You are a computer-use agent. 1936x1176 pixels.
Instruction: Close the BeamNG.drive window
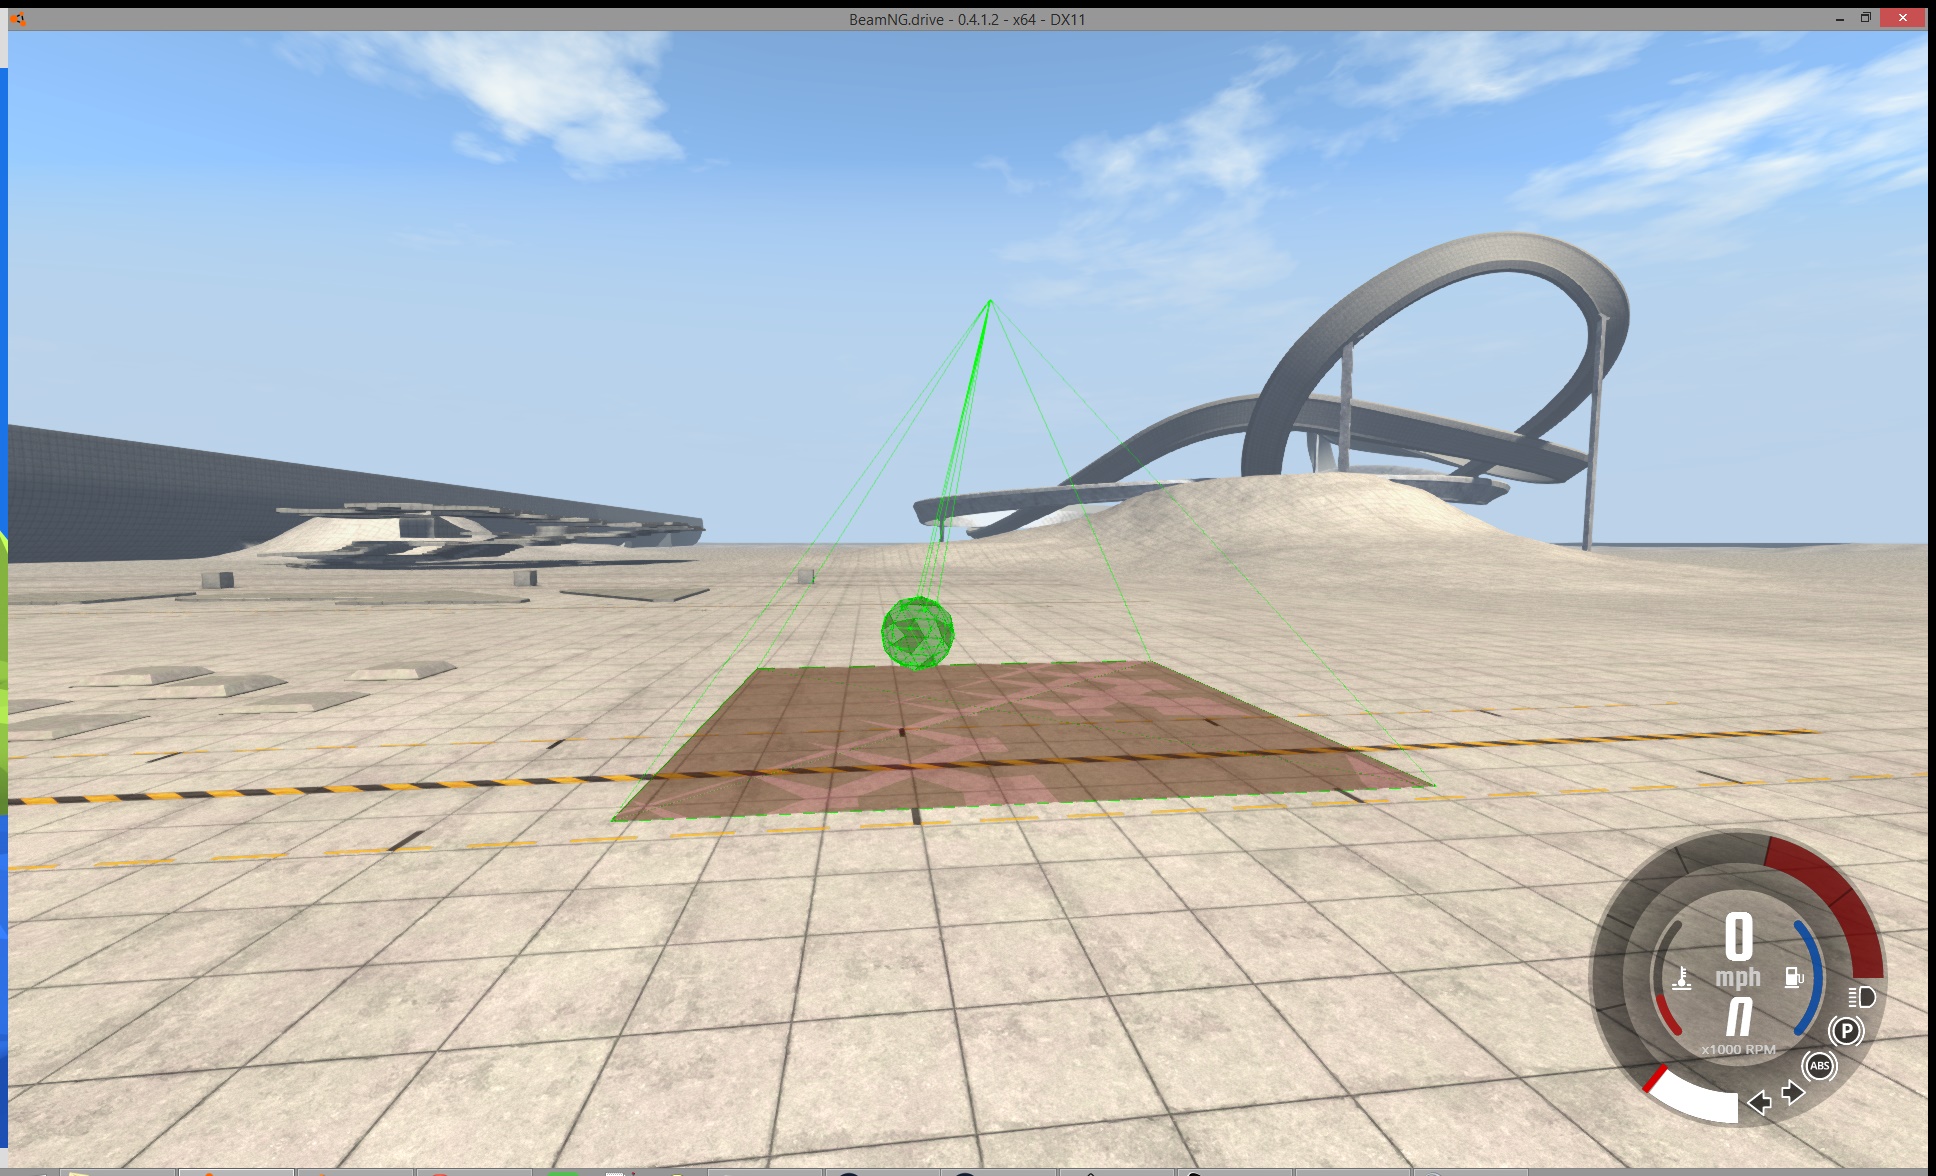click(x=1902, y=18)
